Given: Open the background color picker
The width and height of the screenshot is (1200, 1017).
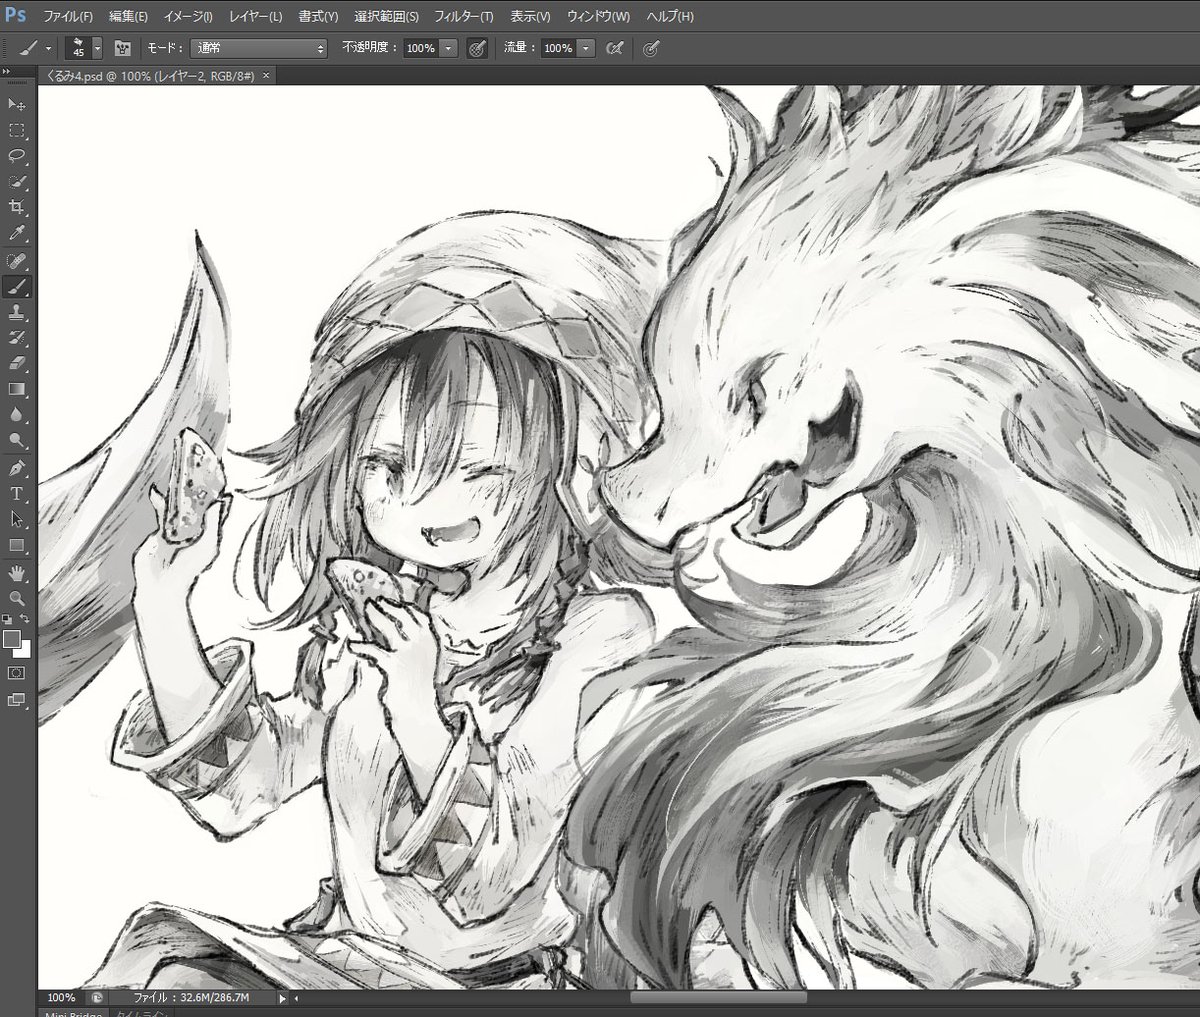Looking at the screenshot, I should (26, 651).
